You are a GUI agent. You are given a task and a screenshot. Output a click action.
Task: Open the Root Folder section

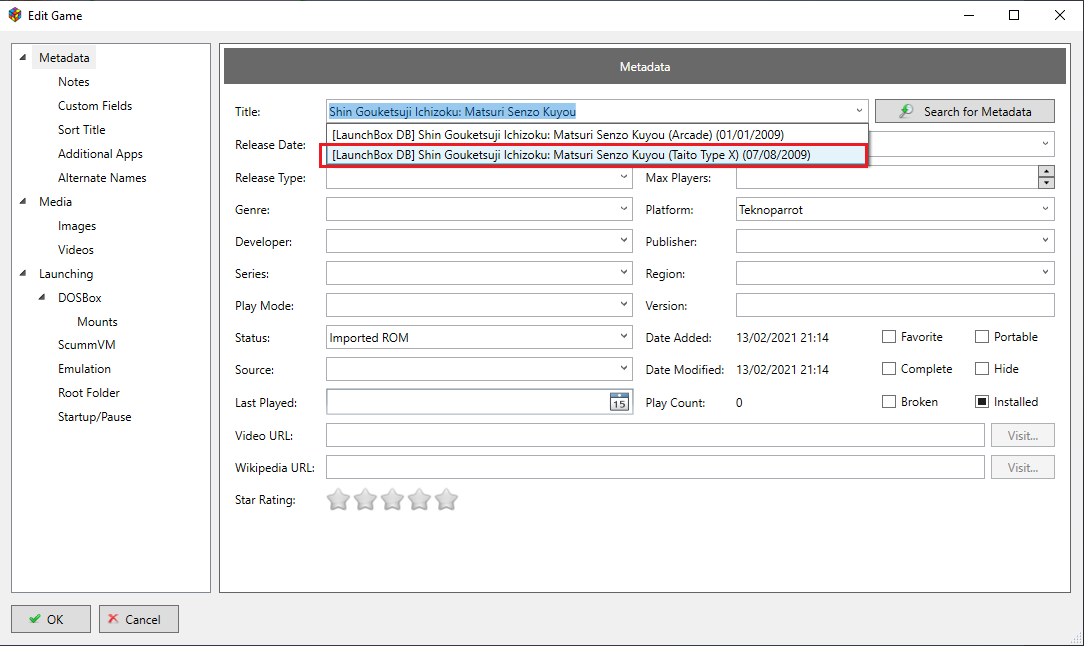point(89,393)
